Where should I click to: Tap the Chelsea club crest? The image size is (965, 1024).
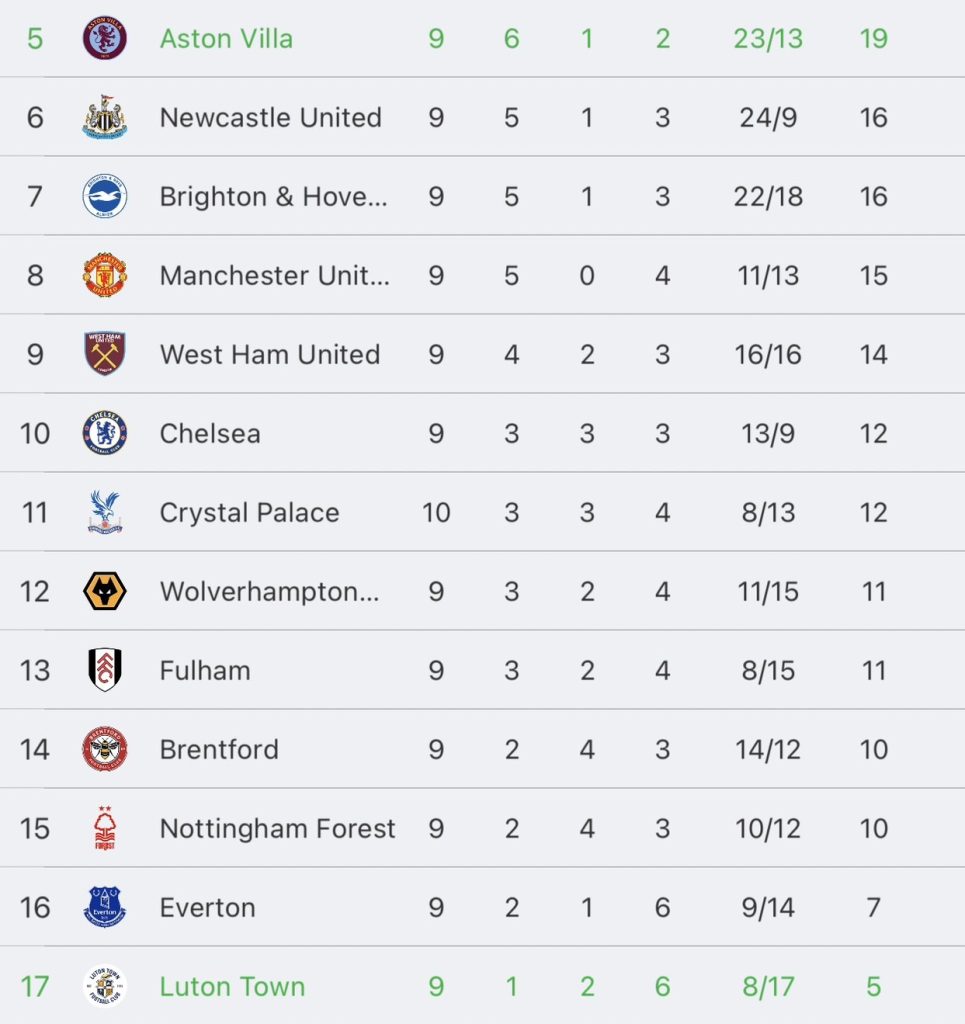(x=104, y=432)
